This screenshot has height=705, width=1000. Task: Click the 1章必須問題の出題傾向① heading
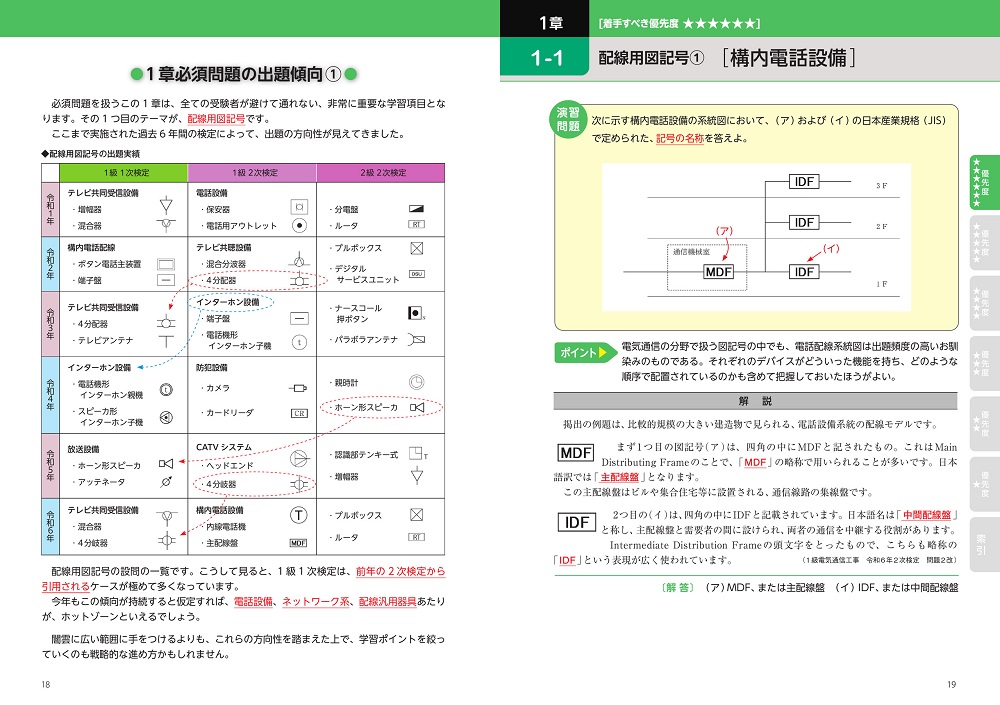(244, 75)
